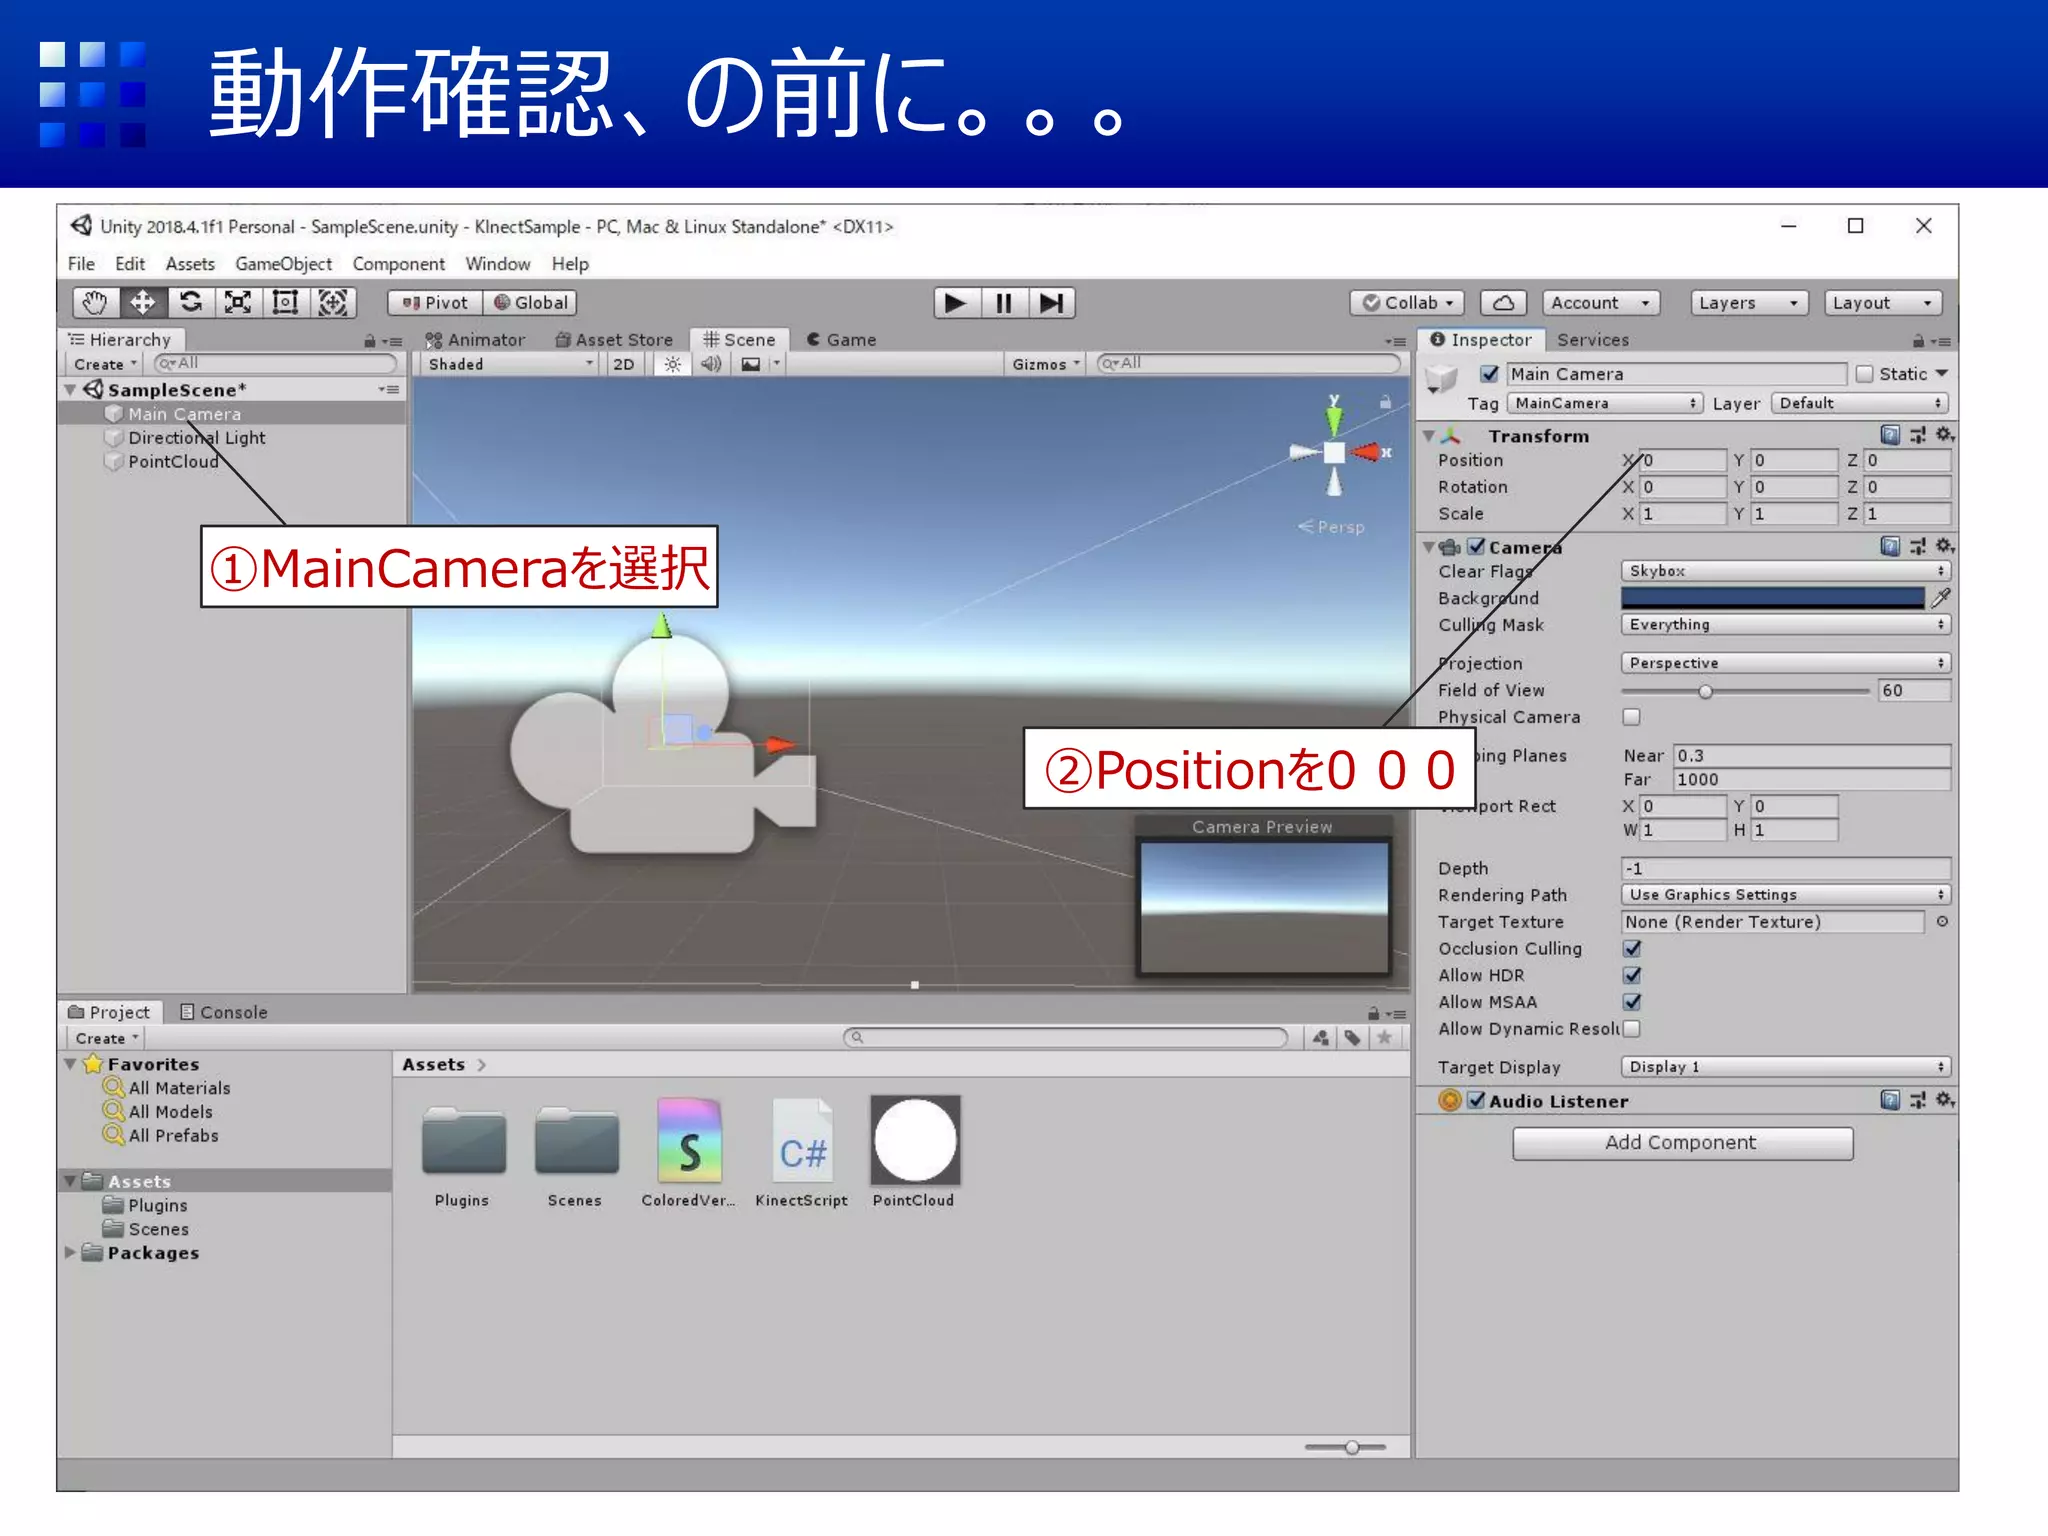Click save search star icon

click(x=1385, y=1038)
